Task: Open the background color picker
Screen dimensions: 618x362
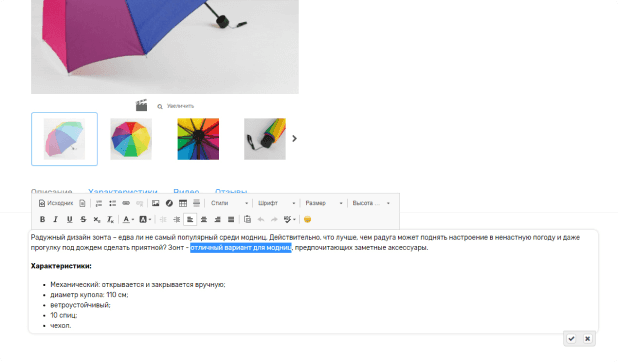Action: (x=145, y=219)
